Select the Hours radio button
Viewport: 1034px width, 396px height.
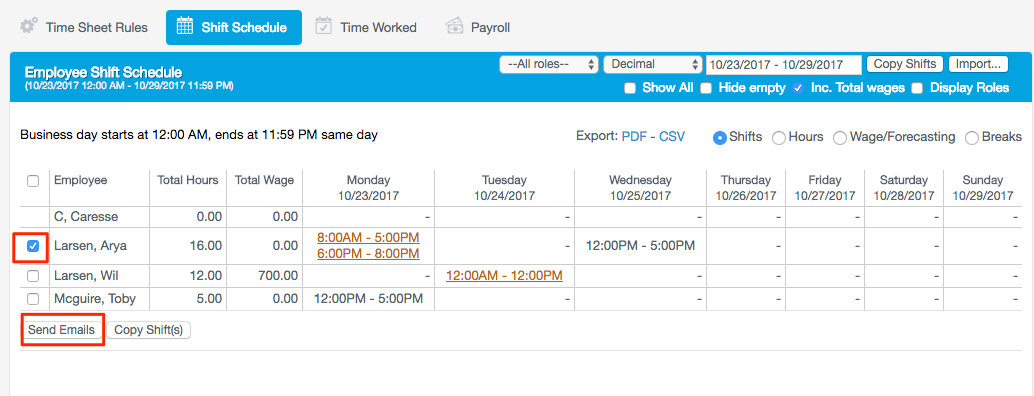(x=779, y=138)
